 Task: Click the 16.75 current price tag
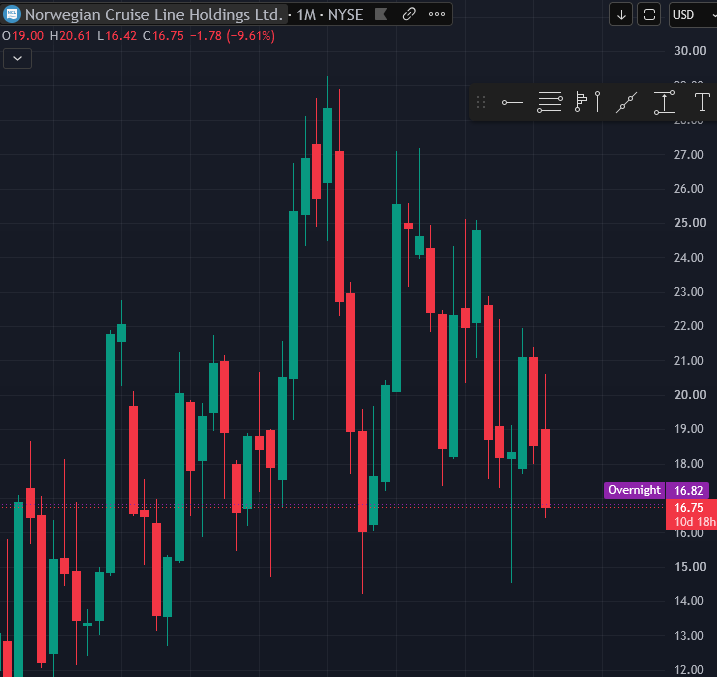689,507
